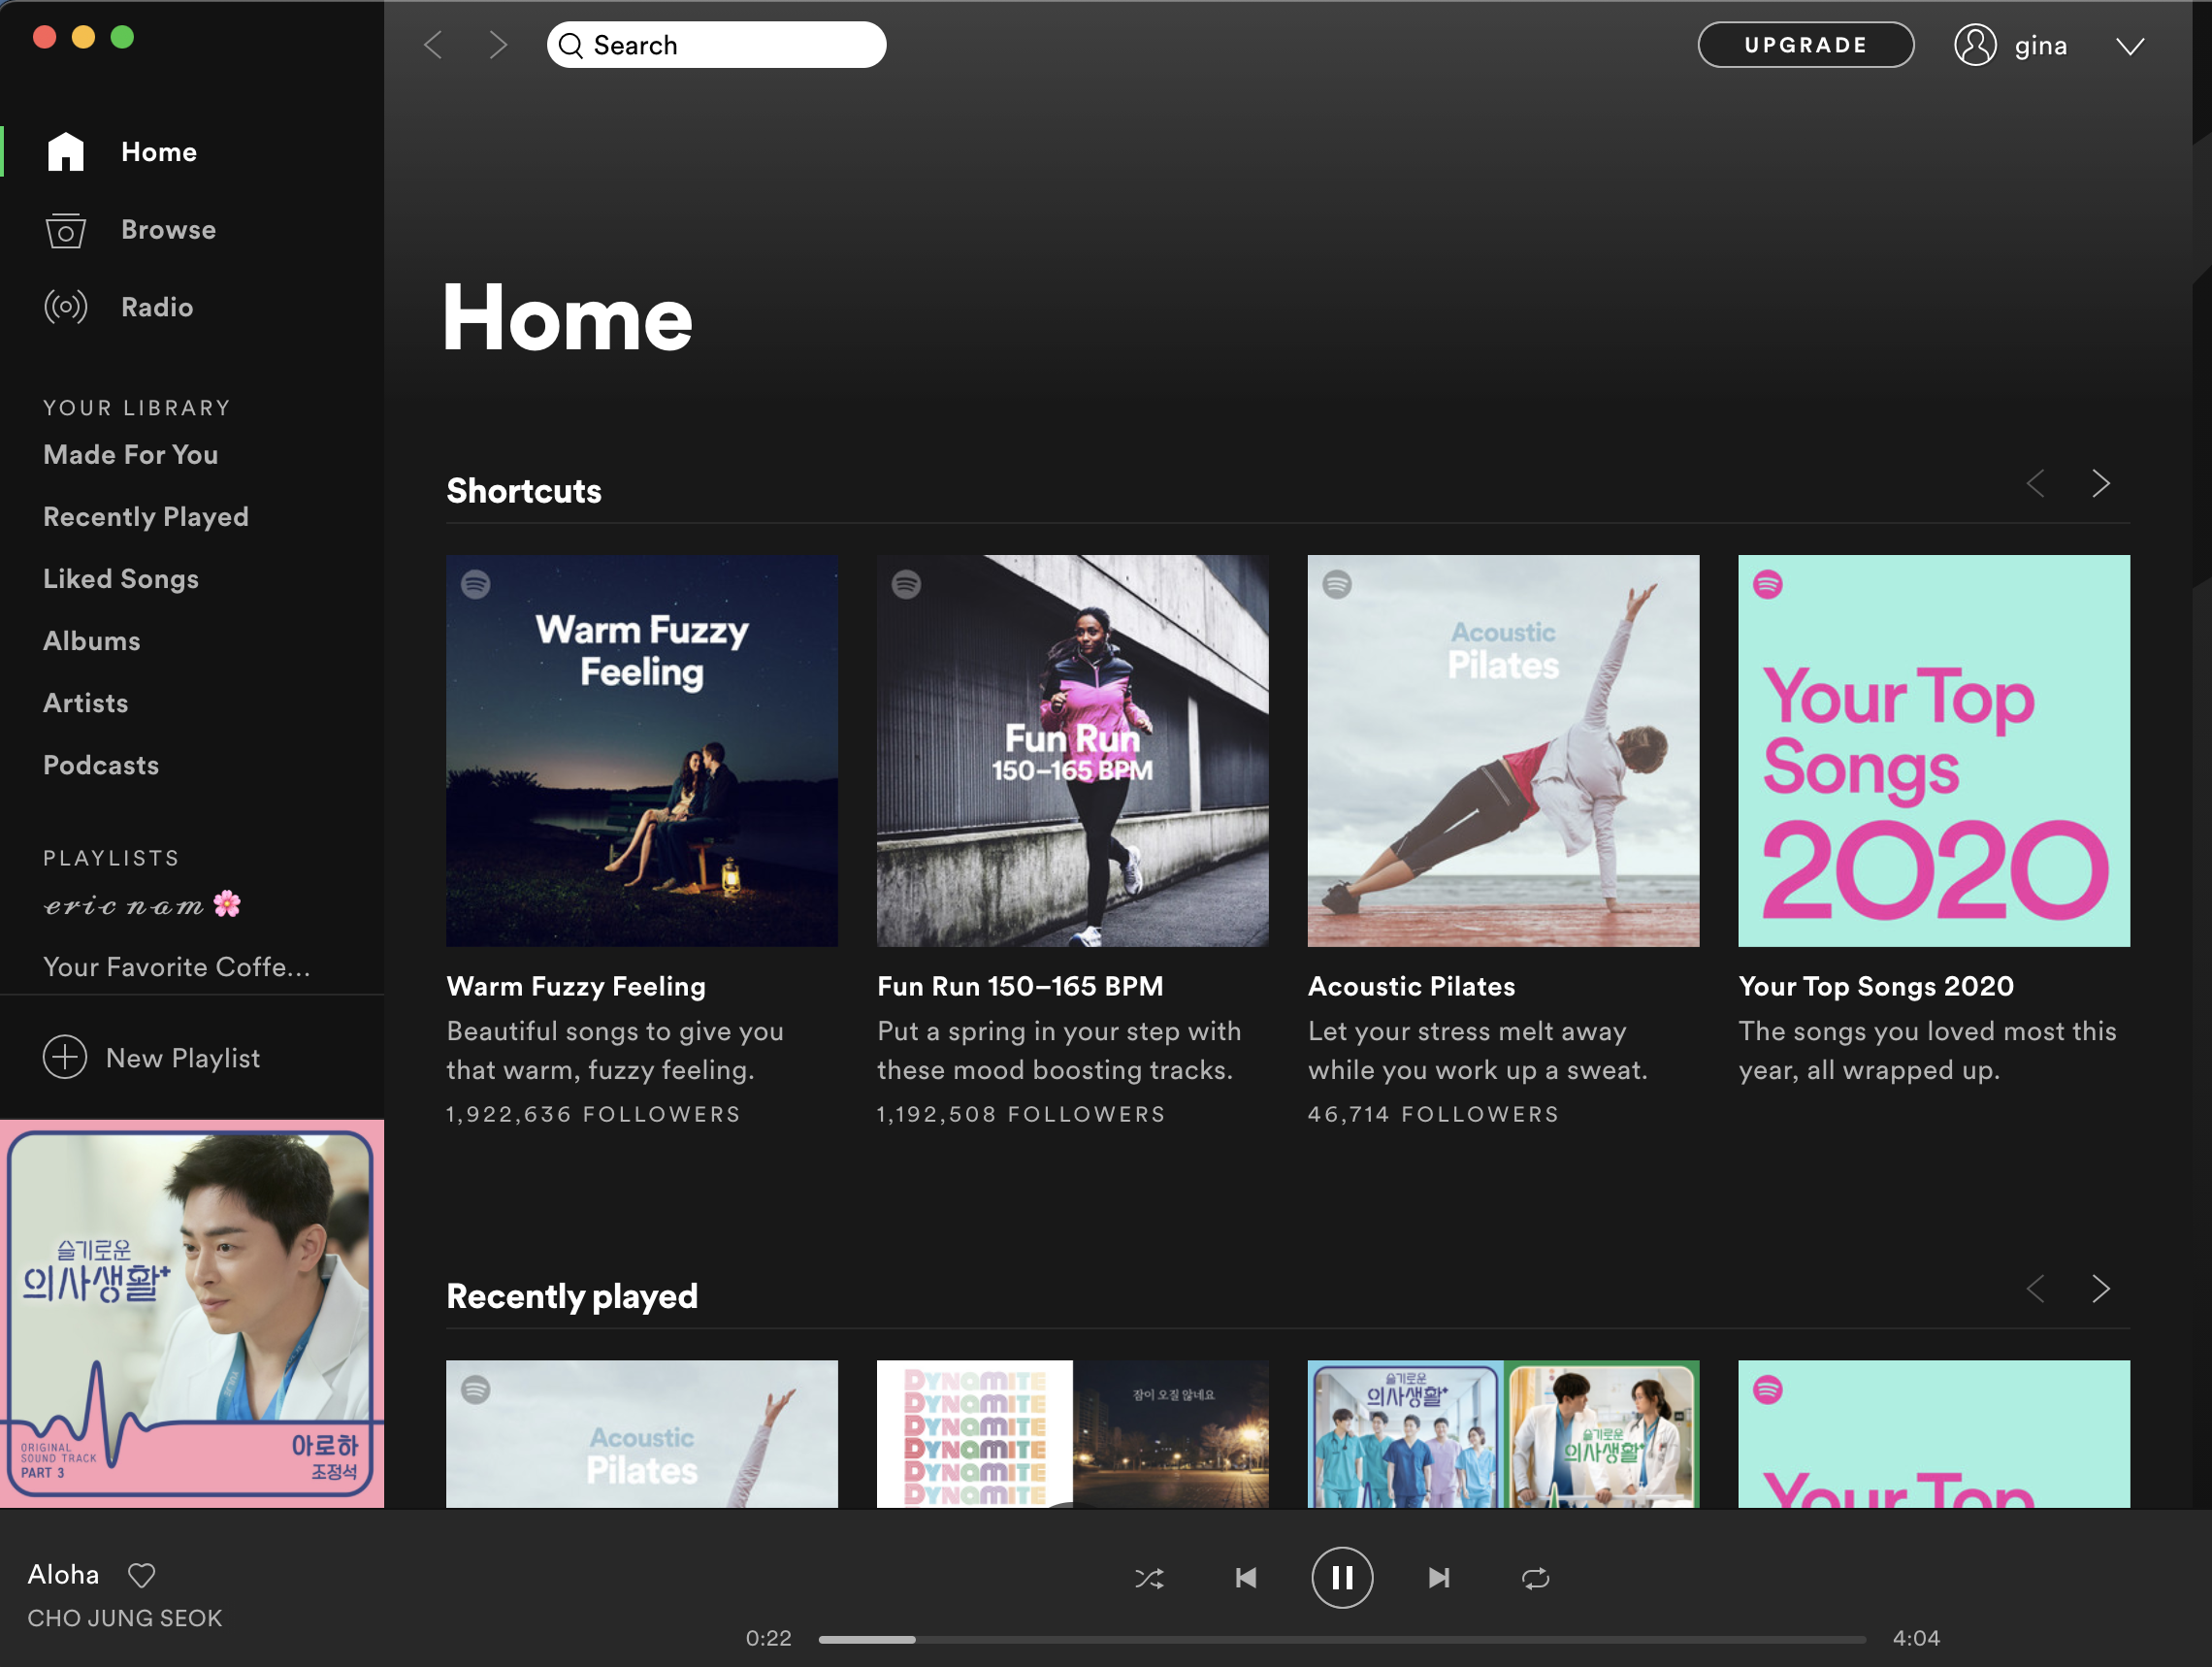Click the now playing album artwork
This screenshot has height=1667, width=2212.
192,1313
